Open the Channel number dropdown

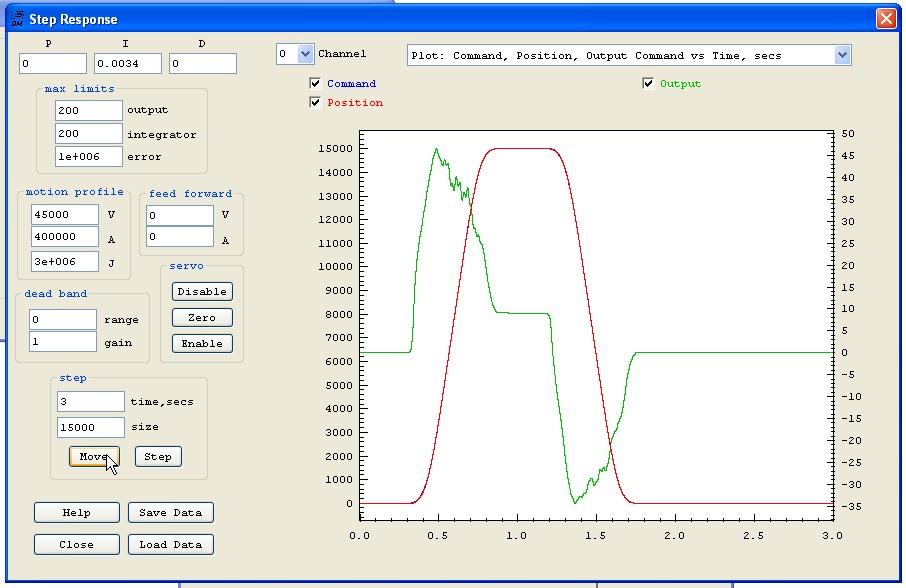(x=305, y=54)
